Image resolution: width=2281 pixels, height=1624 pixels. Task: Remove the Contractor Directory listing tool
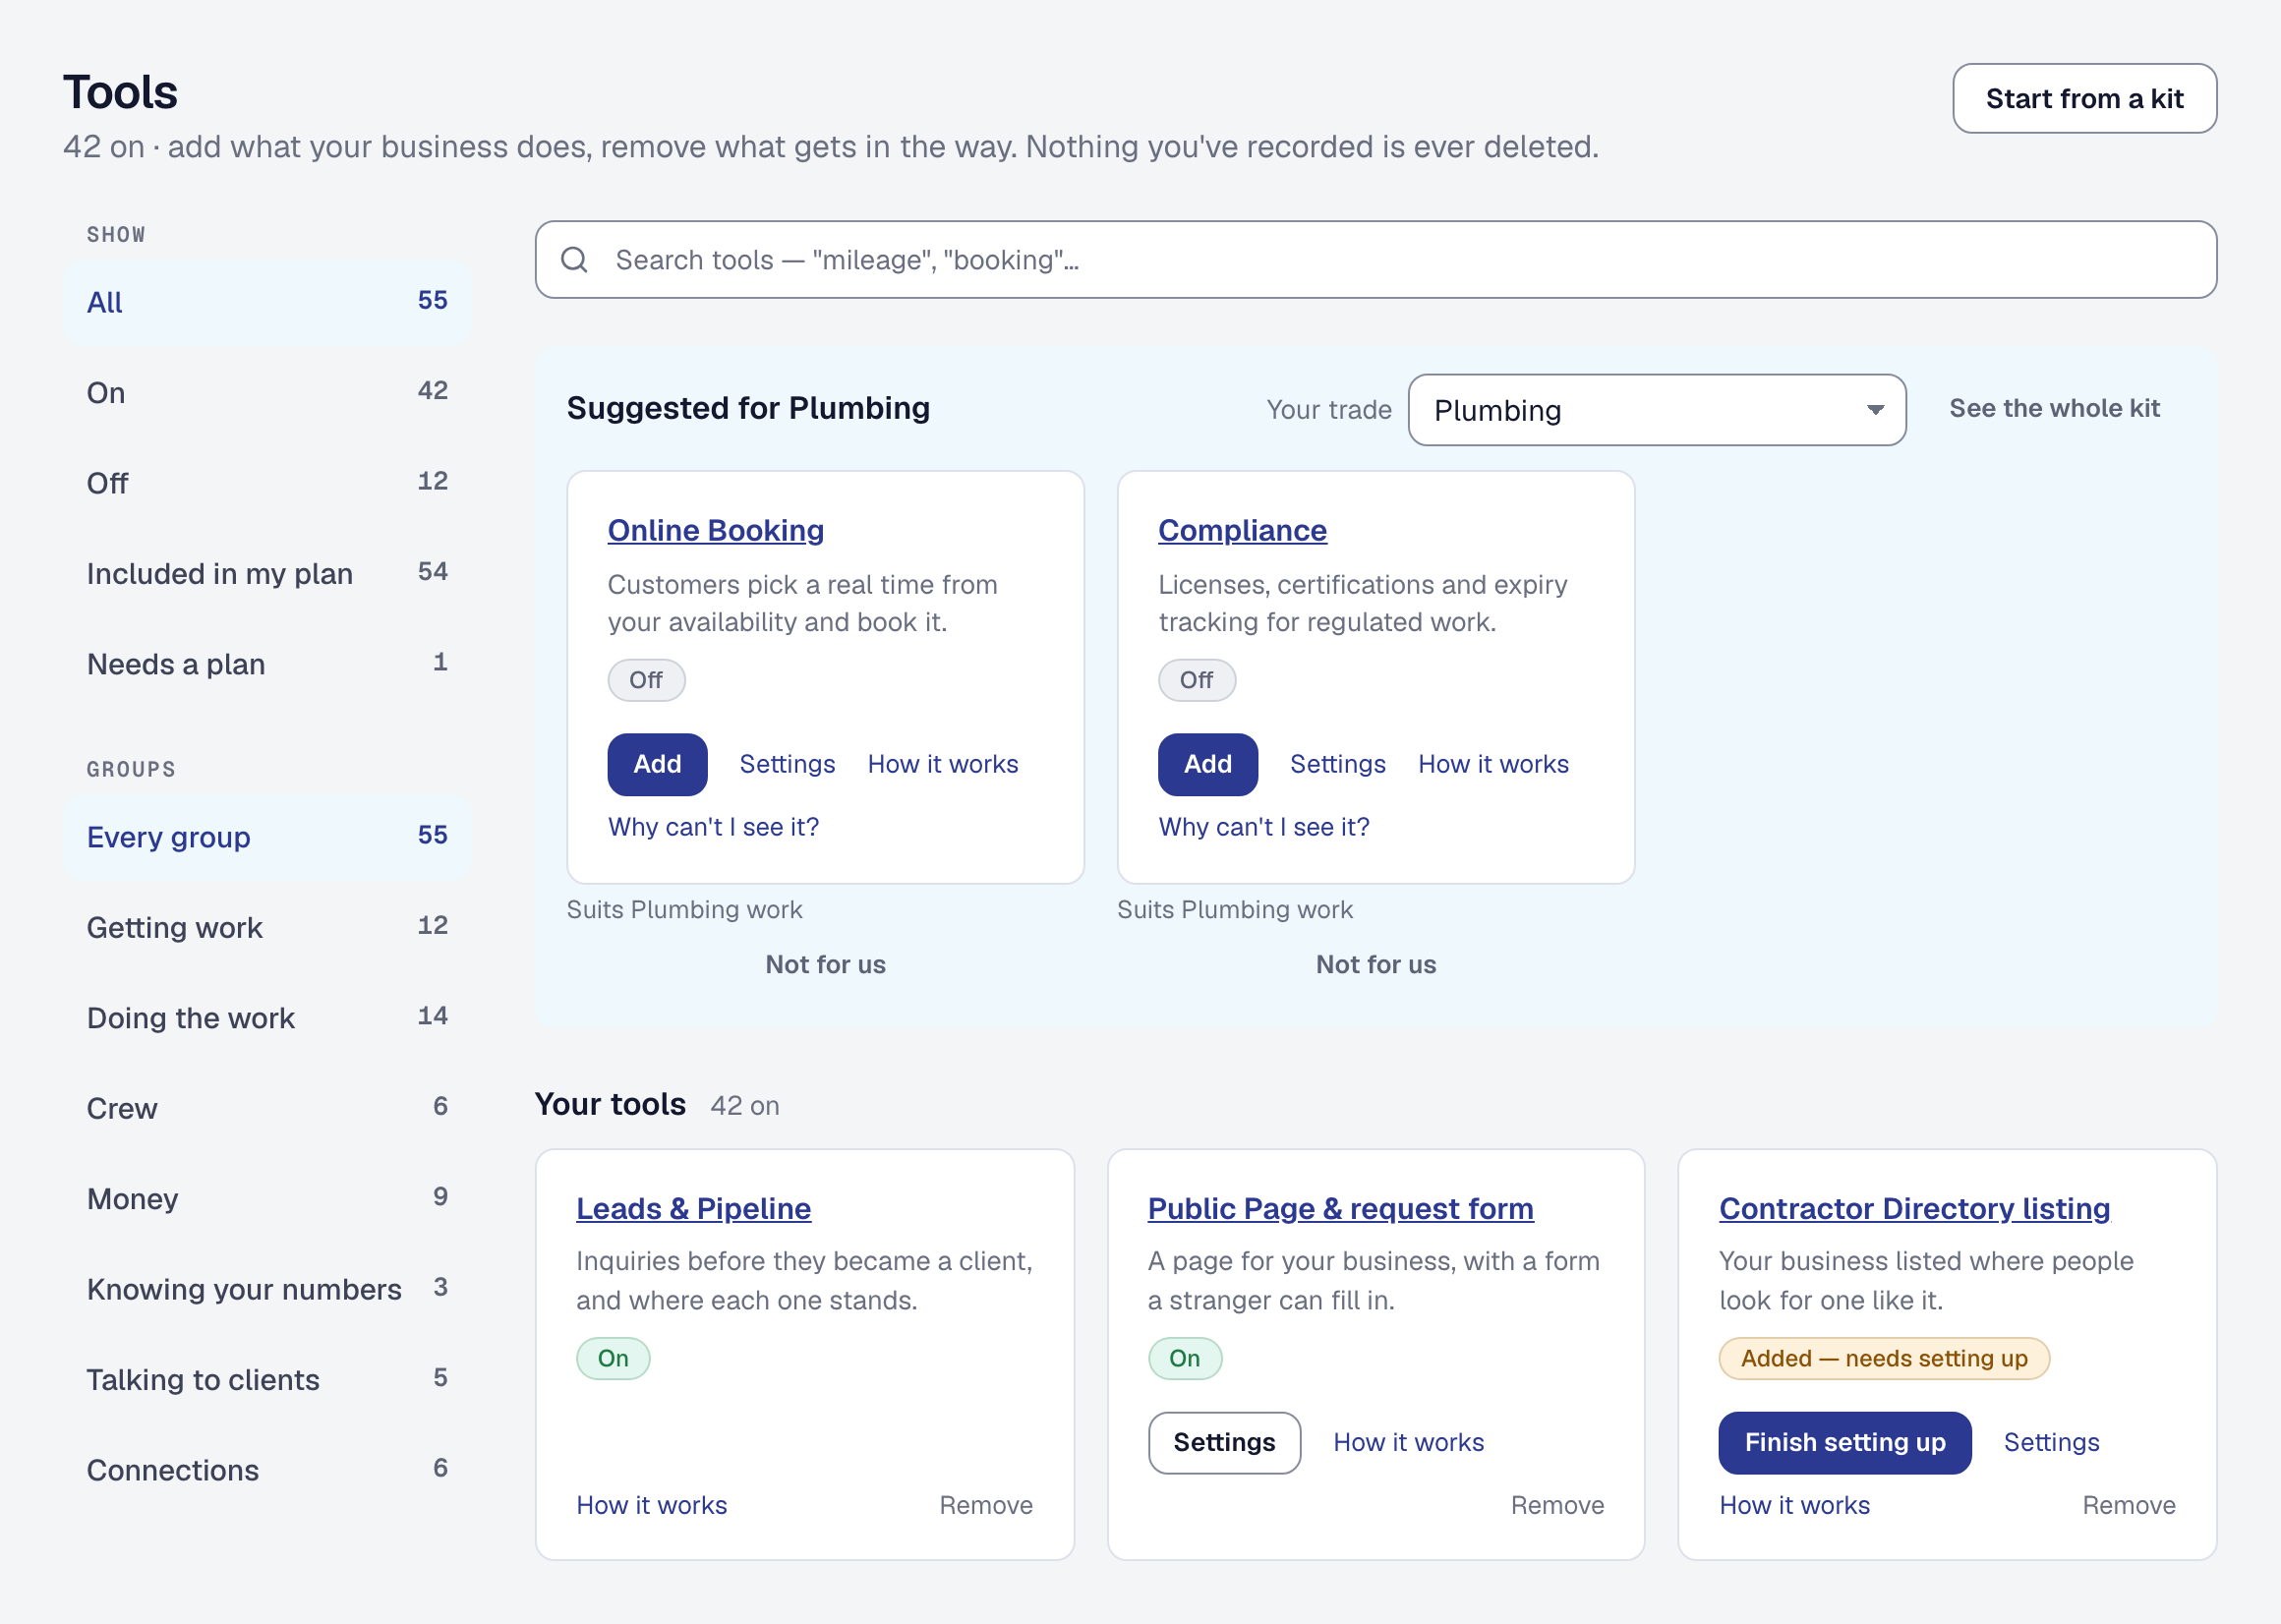pos(2129,1505)
